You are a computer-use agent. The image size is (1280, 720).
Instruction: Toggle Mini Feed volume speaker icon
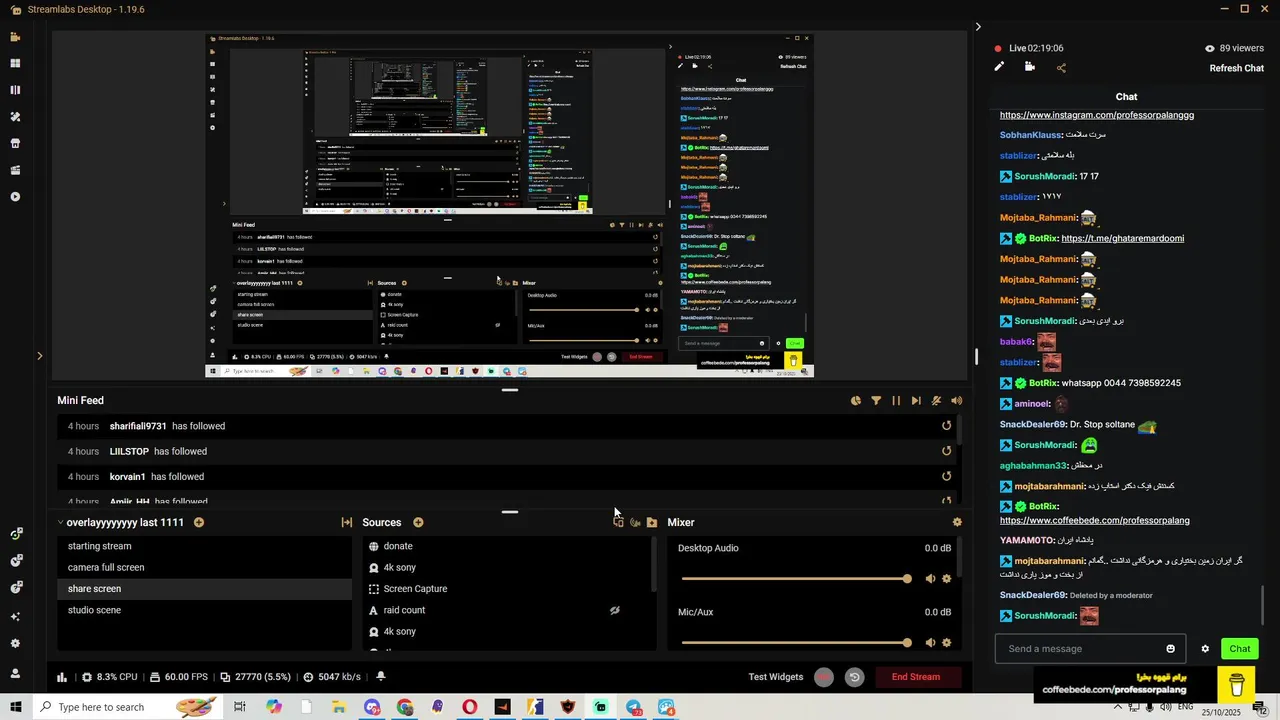[x=957, y=401]
